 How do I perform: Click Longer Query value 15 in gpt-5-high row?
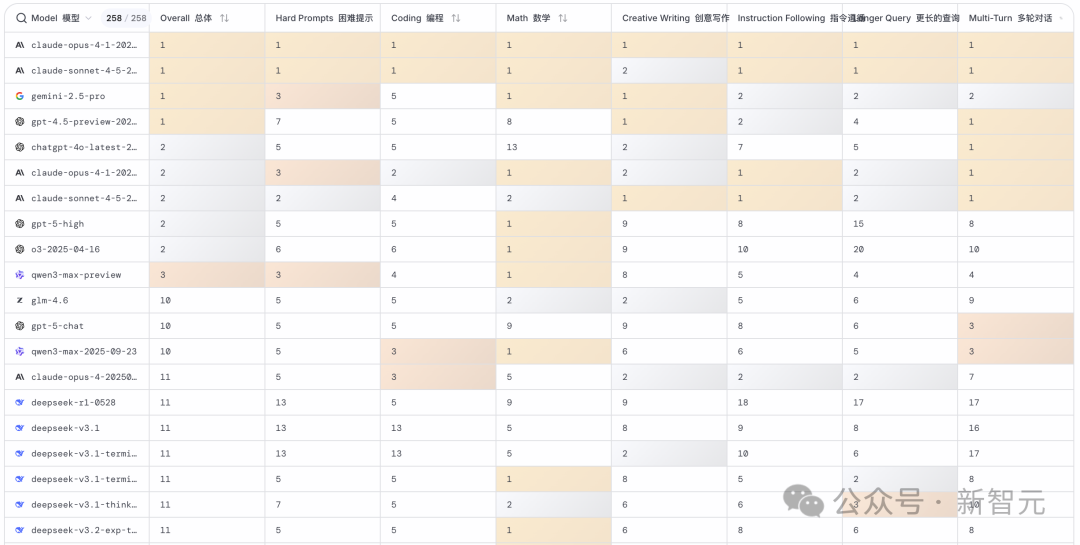pos(858,224)
